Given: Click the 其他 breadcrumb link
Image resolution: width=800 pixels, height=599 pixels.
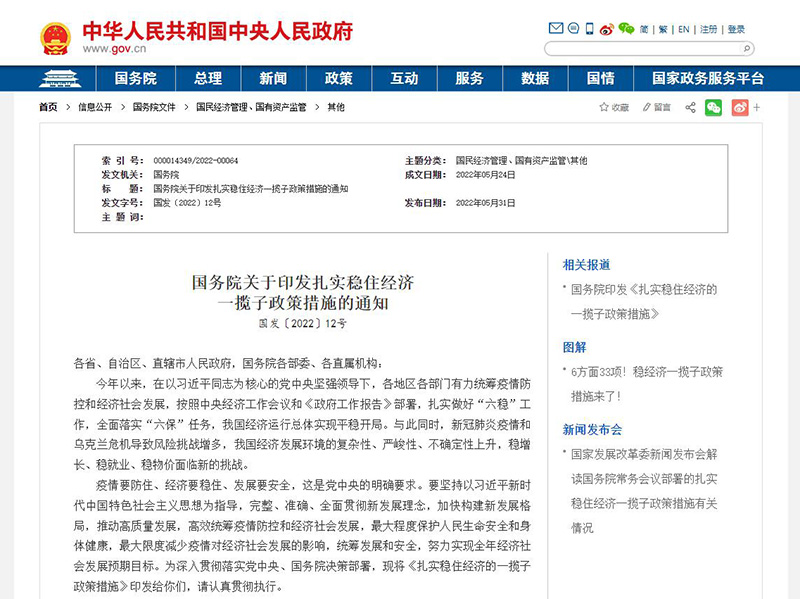Looking at the screenshot, I should coord(336,107).
